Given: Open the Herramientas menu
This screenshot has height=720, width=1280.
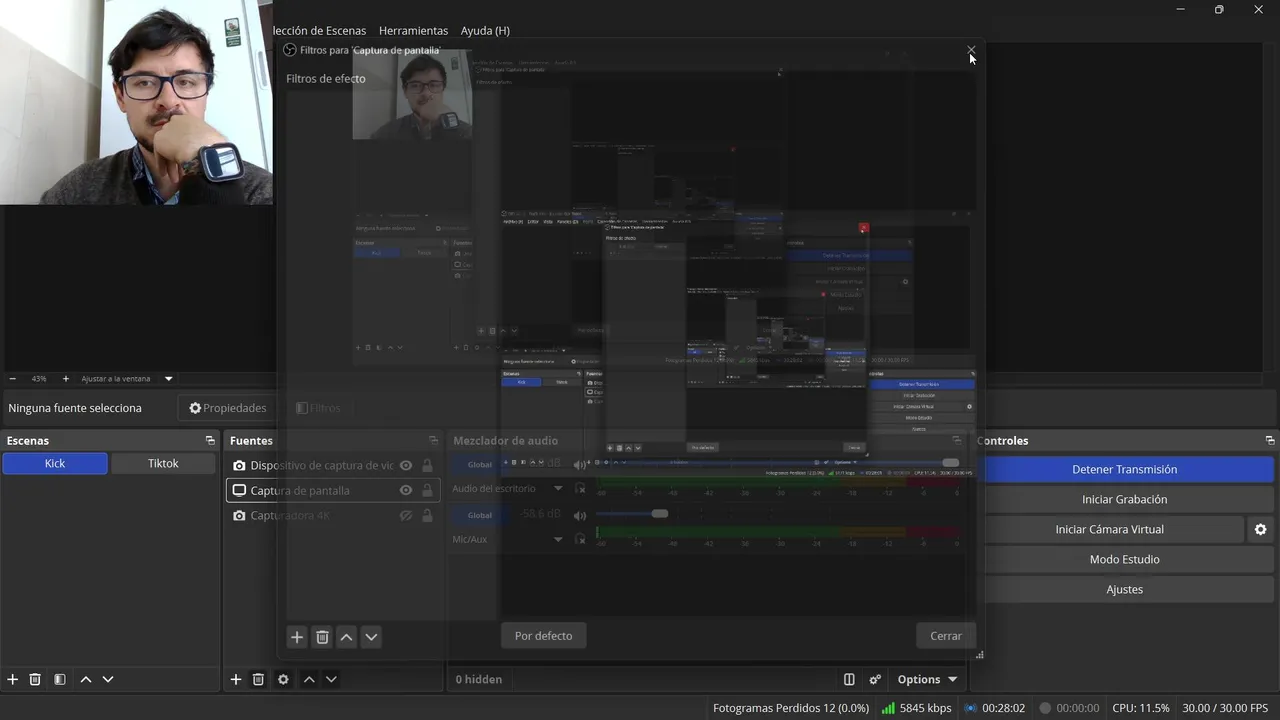Looking at the screenshot, I should click(x=413, y=30).
